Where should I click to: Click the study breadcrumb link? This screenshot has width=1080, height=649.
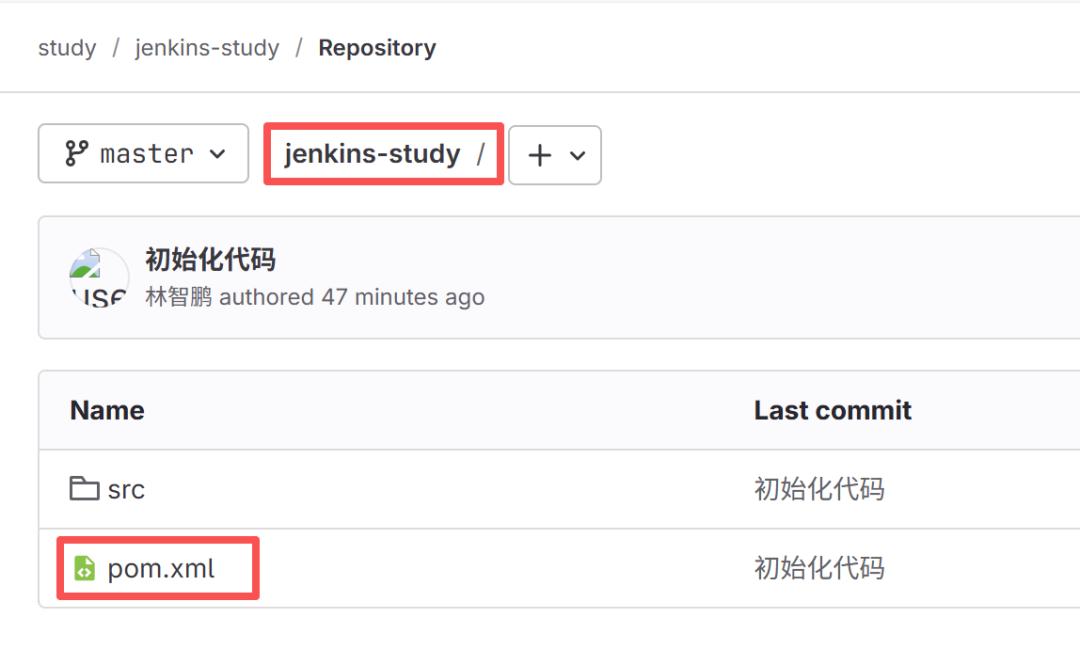[66, 47]
